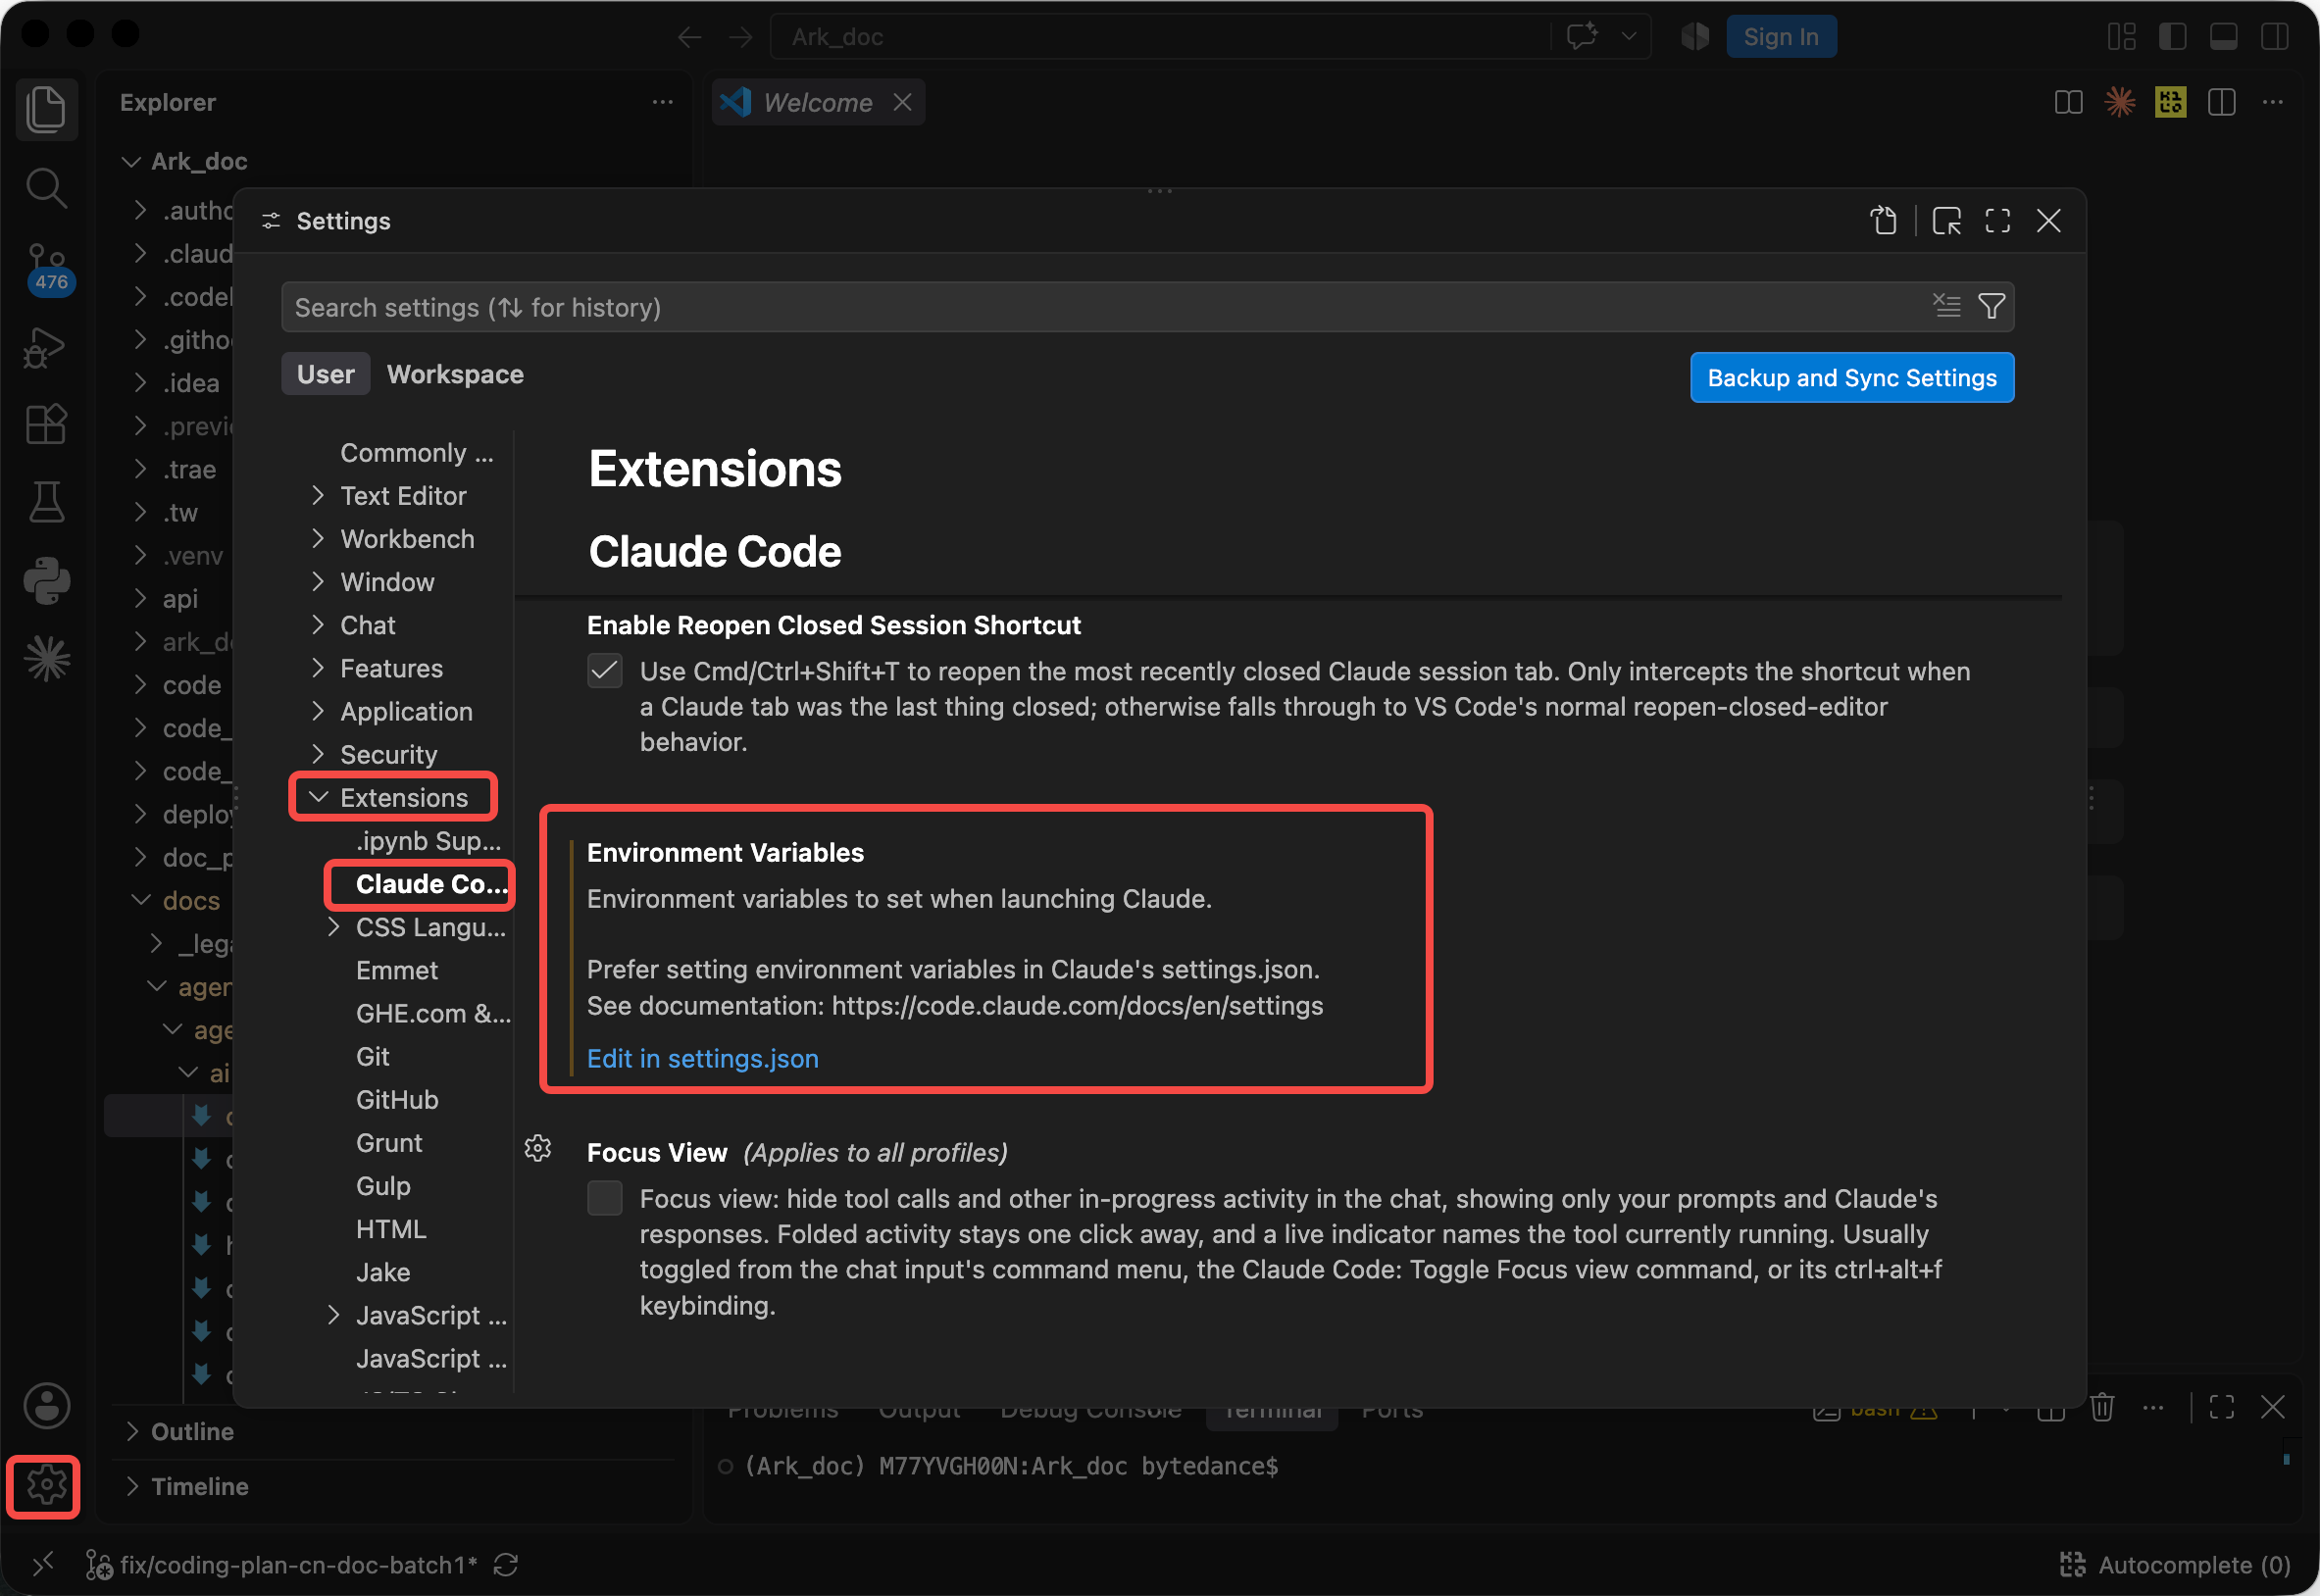Select the User settings tab

pyautogui.click(x=325, y=374)
